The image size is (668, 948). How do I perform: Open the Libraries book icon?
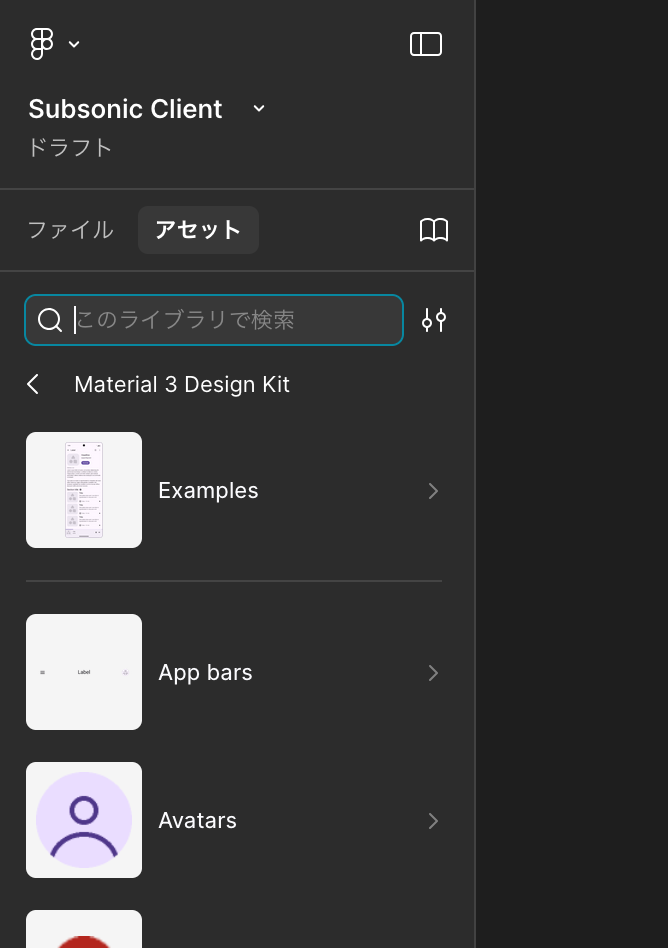(x=433, y=230)
